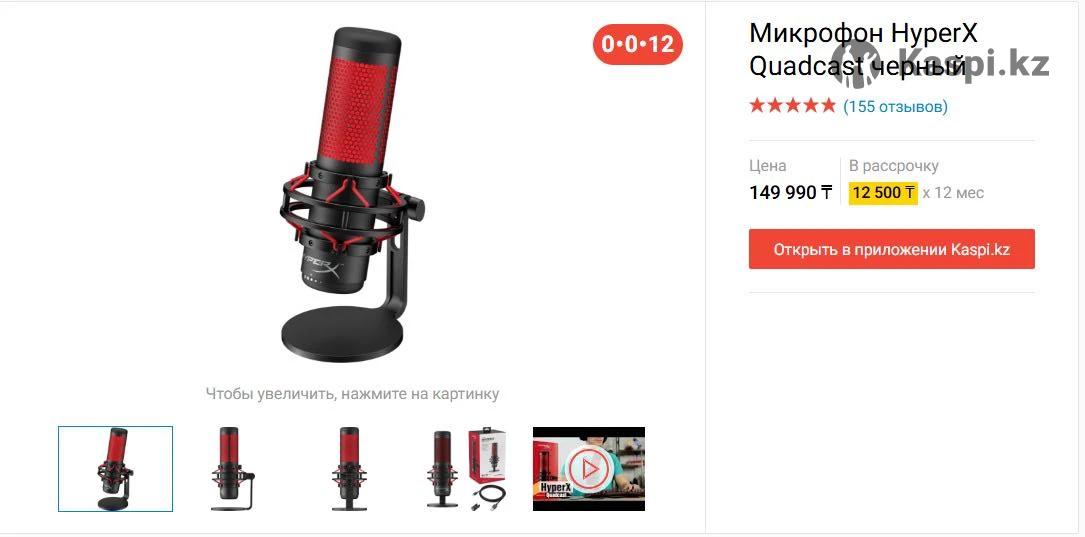Click the x 12 мес term text

point(954,192)
